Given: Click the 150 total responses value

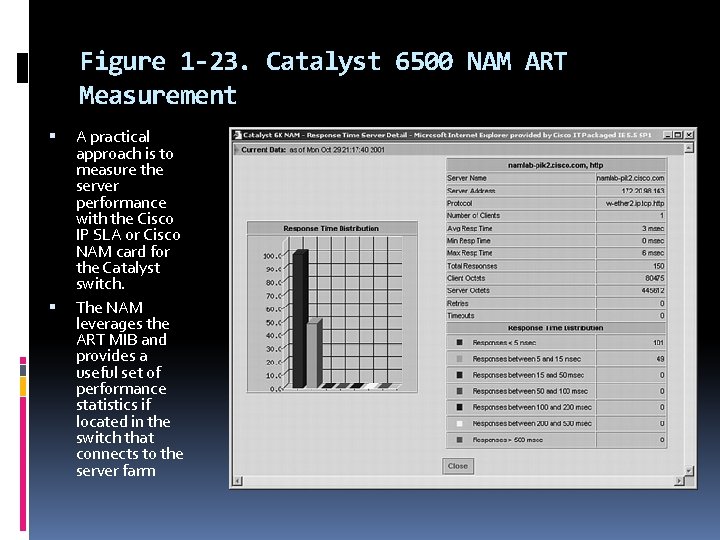Looking at the screenshot, I should pyautogui.click(x=658, y=266).
